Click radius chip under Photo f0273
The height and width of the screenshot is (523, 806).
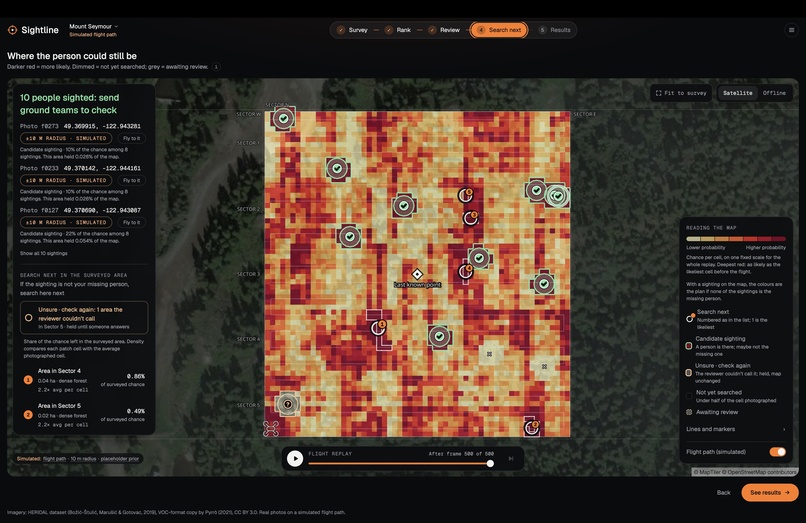pyautogui.click(x=66, y=138)
